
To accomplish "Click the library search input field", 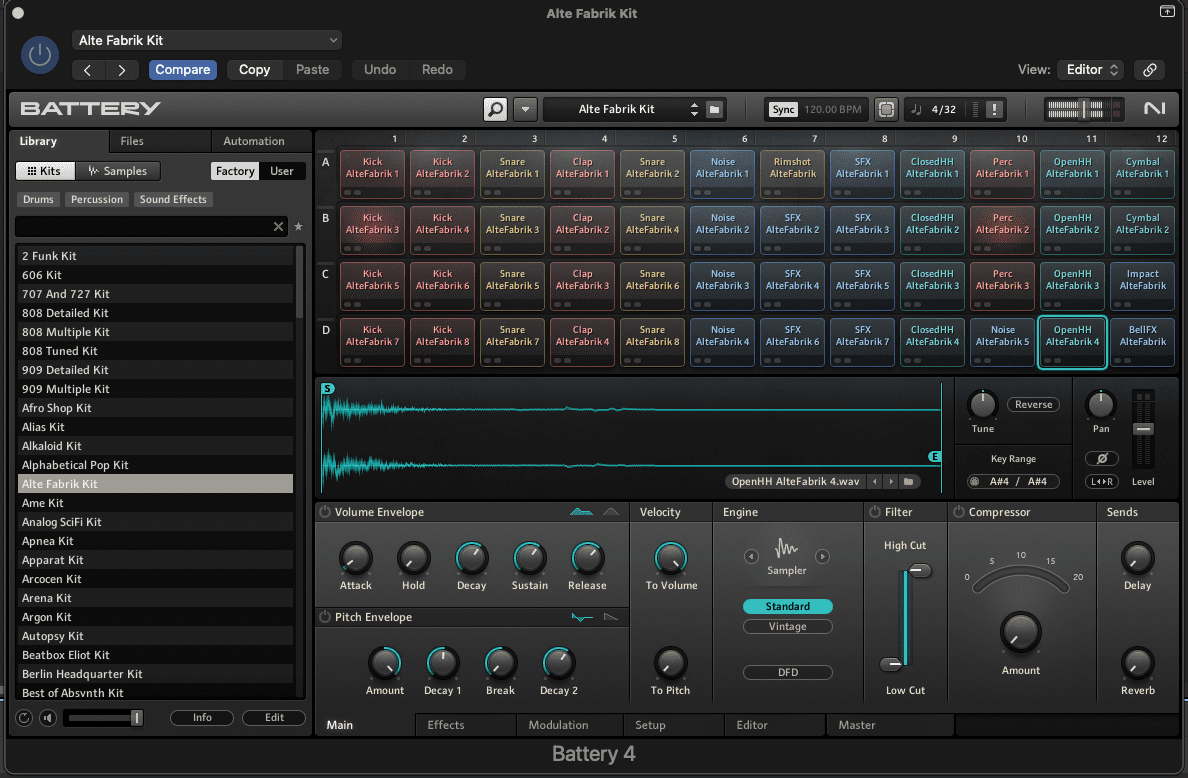I will tap(143, 227).
